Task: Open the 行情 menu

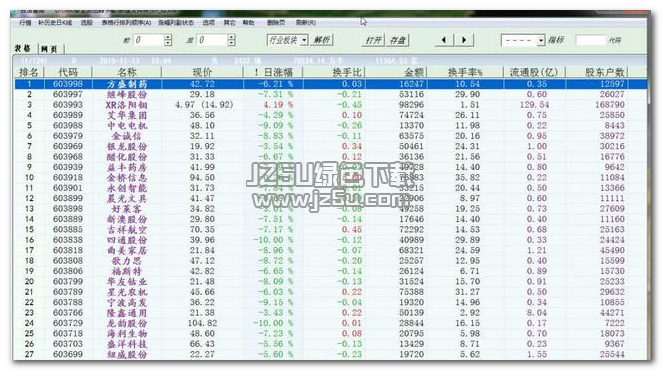Action: [x=25, y=22]
